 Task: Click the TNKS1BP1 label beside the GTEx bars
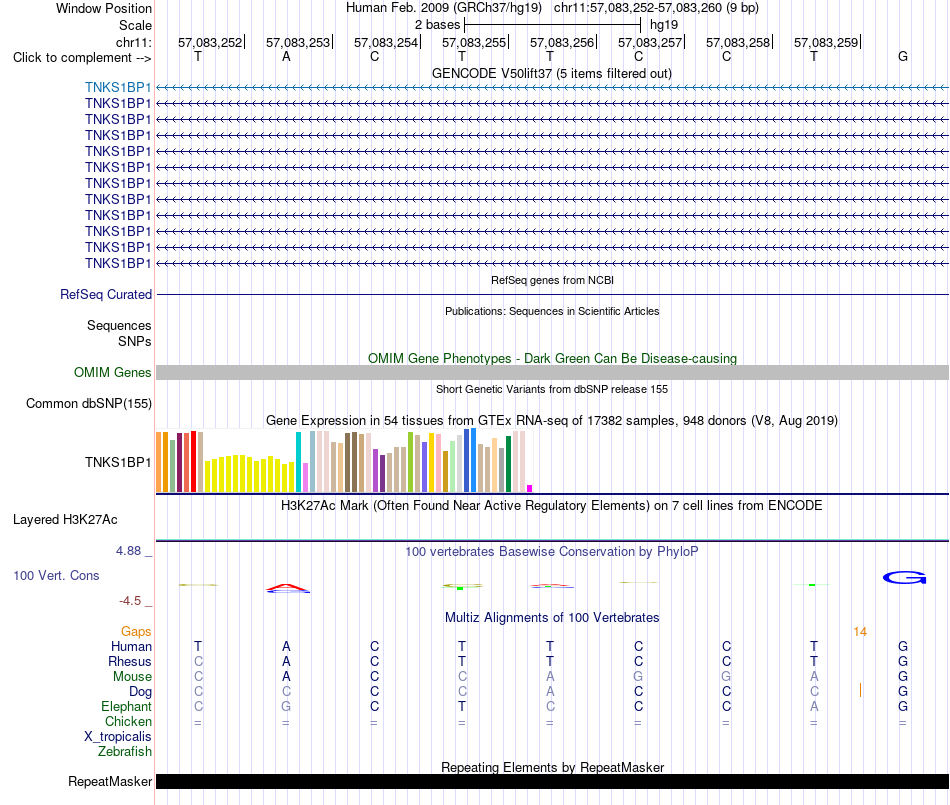click(118, 462)
